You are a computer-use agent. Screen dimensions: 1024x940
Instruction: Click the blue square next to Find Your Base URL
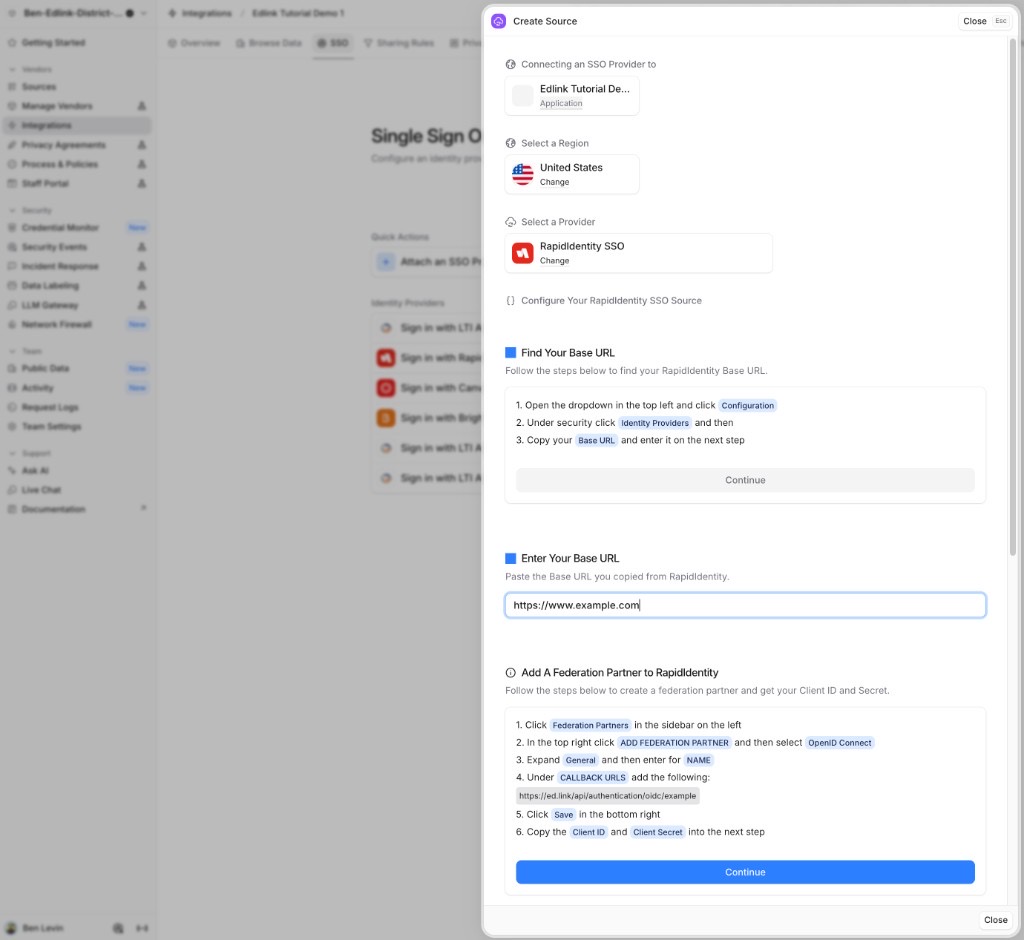pos(511,353)
